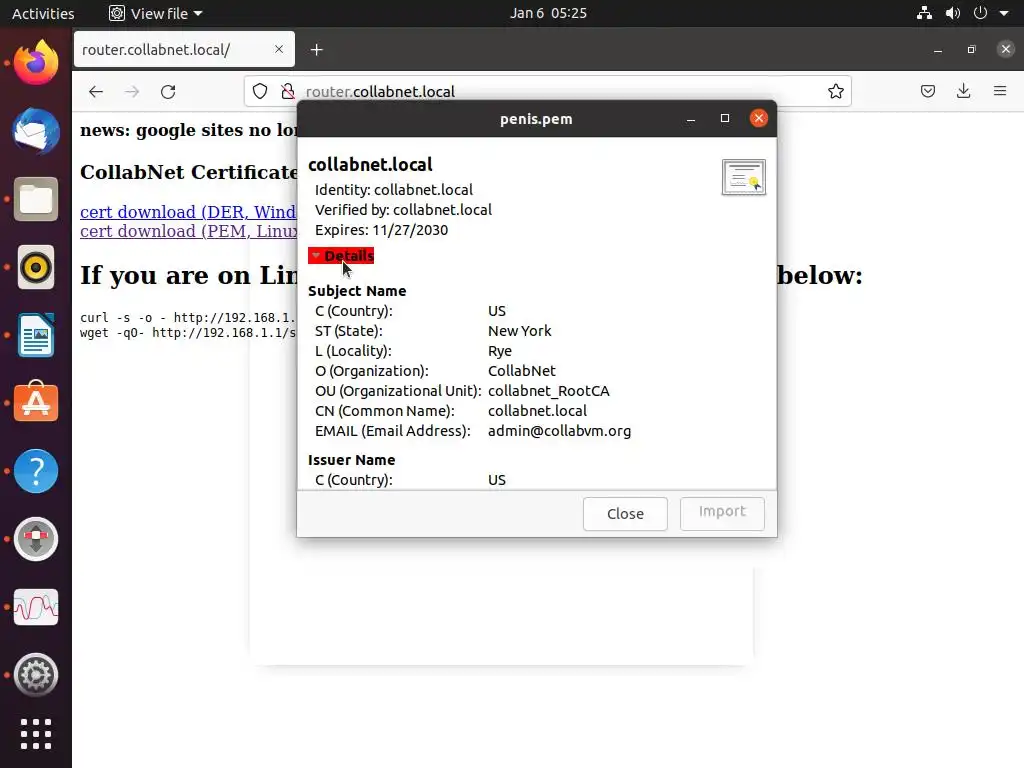Focus the Firefox address bar
Image resolution: width=1024 pixels, height=768 pixels.
(547, 91)
